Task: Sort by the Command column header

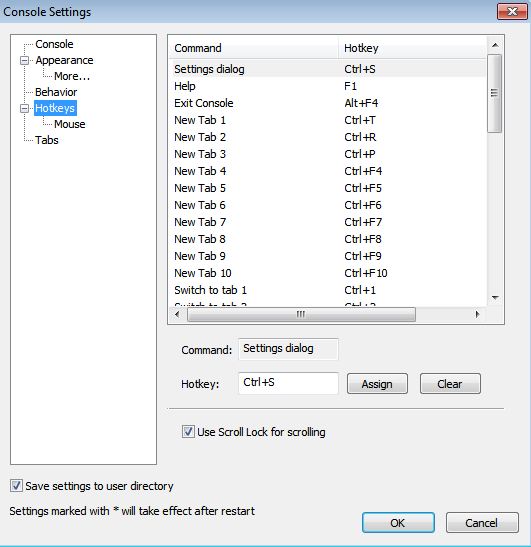Action: (254, 48)
